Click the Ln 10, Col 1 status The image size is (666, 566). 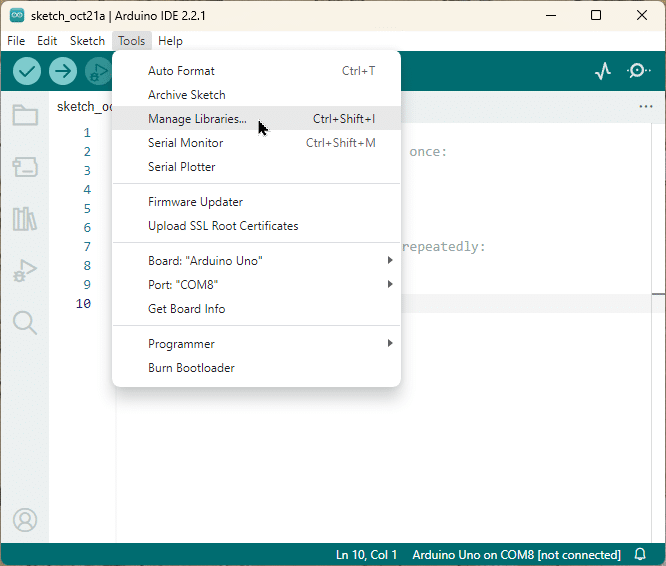(x=367, y=555)
